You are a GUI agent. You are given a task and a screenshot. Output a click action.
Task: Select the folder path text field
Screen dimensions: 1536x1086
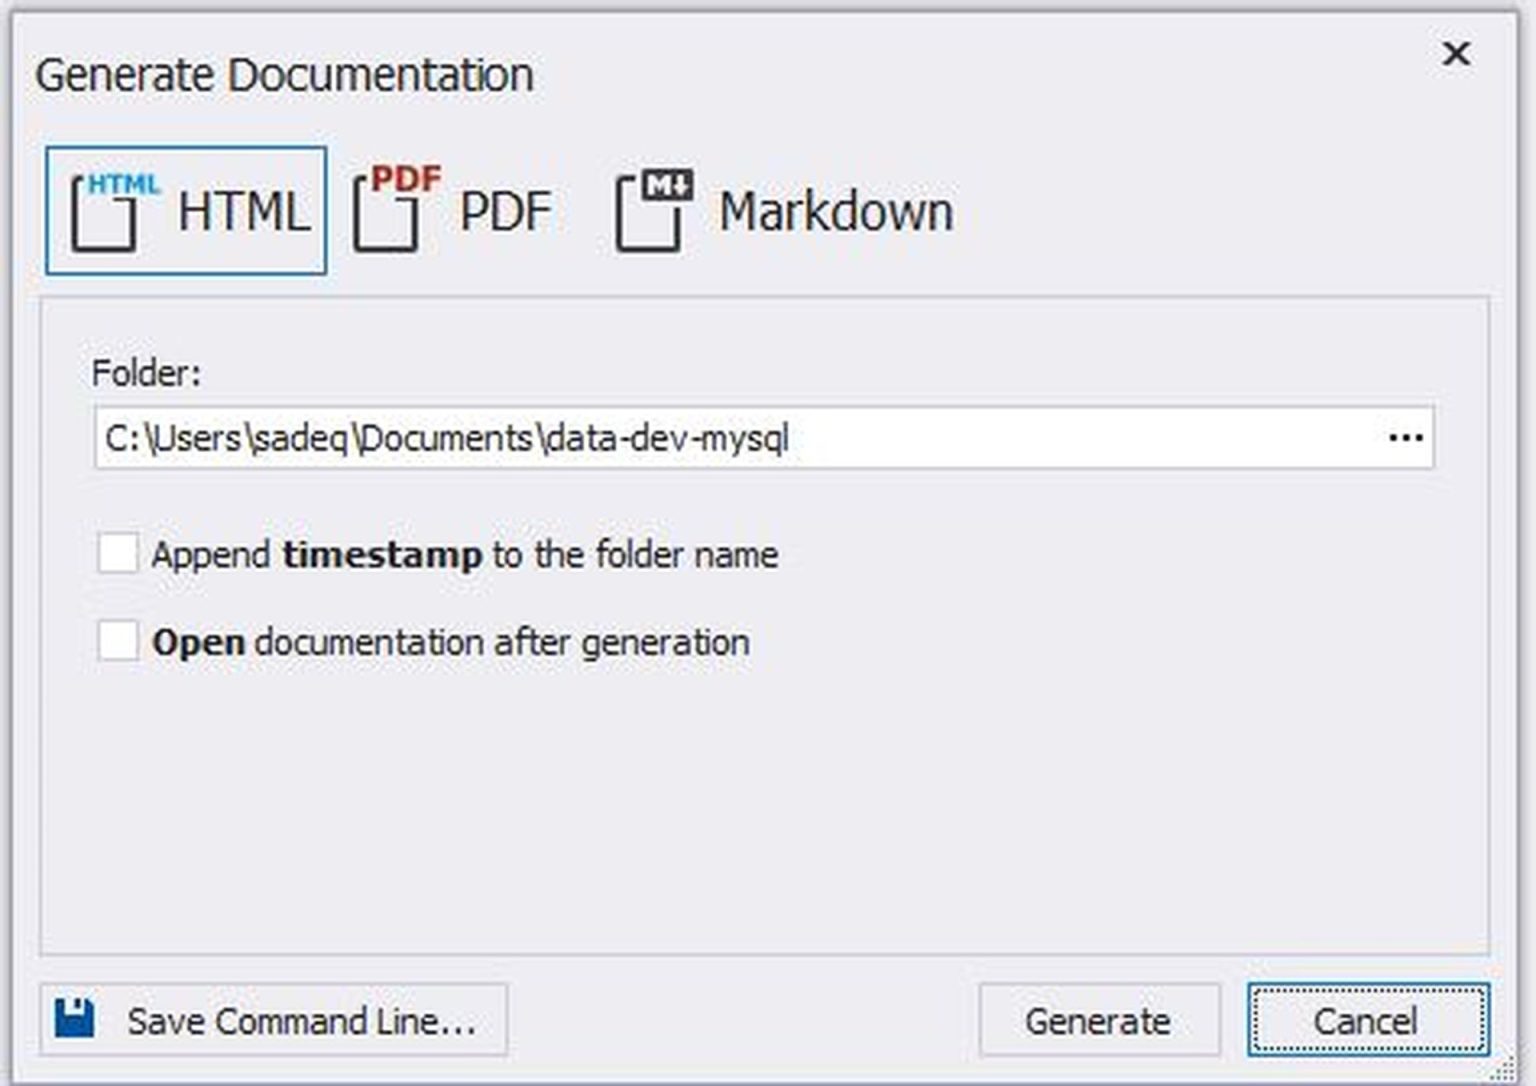pos(700,437)
